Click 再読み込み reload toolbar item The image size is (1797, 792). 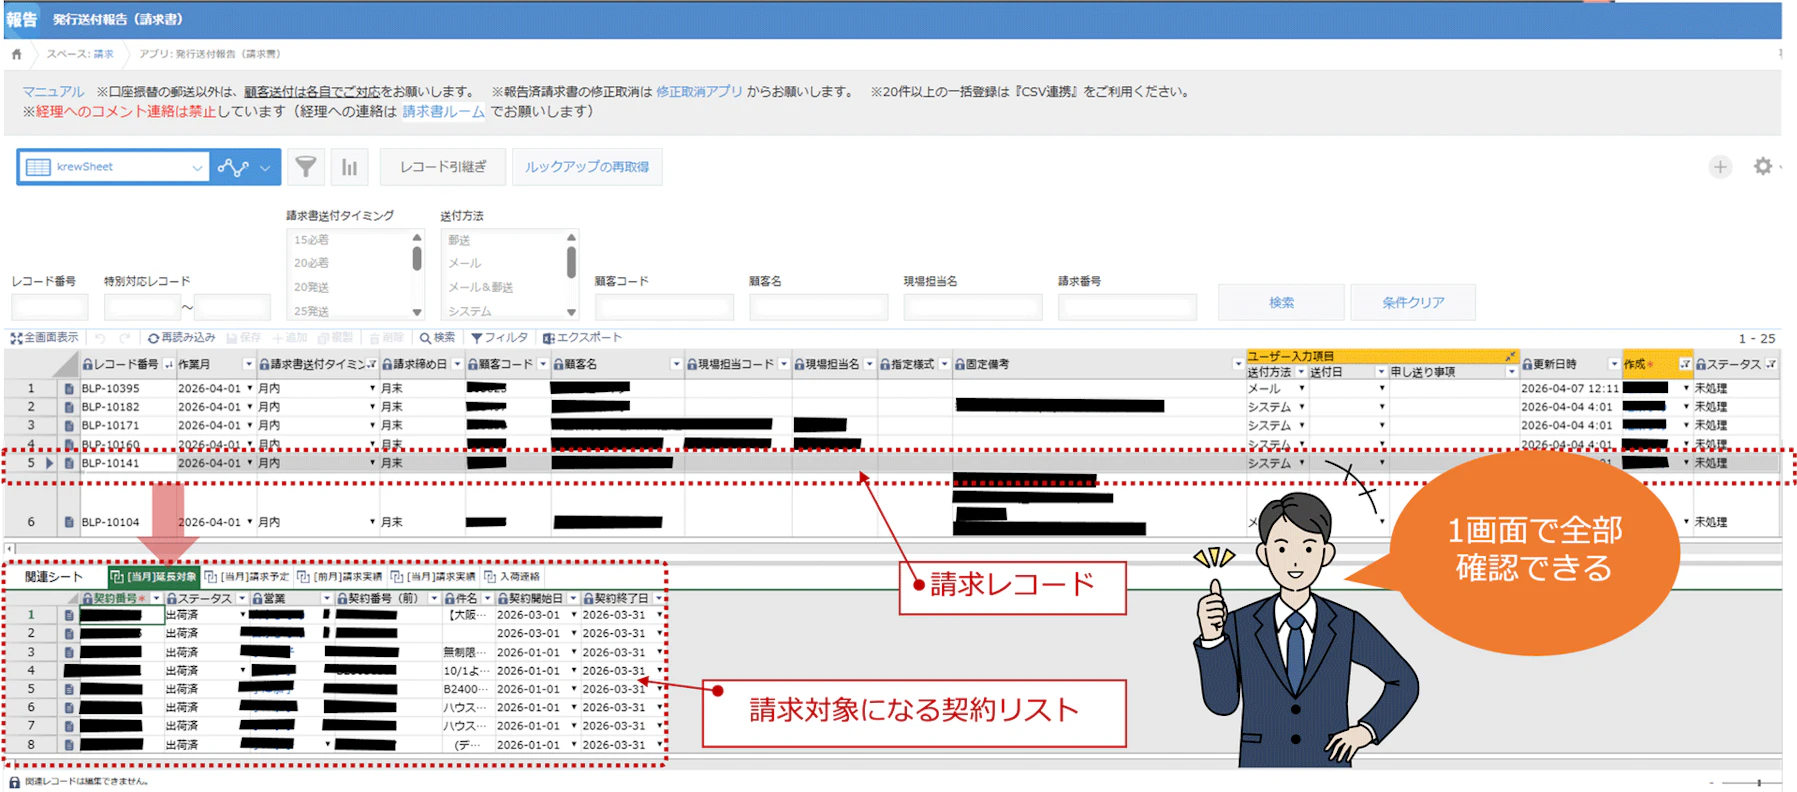tap(182, 338)
